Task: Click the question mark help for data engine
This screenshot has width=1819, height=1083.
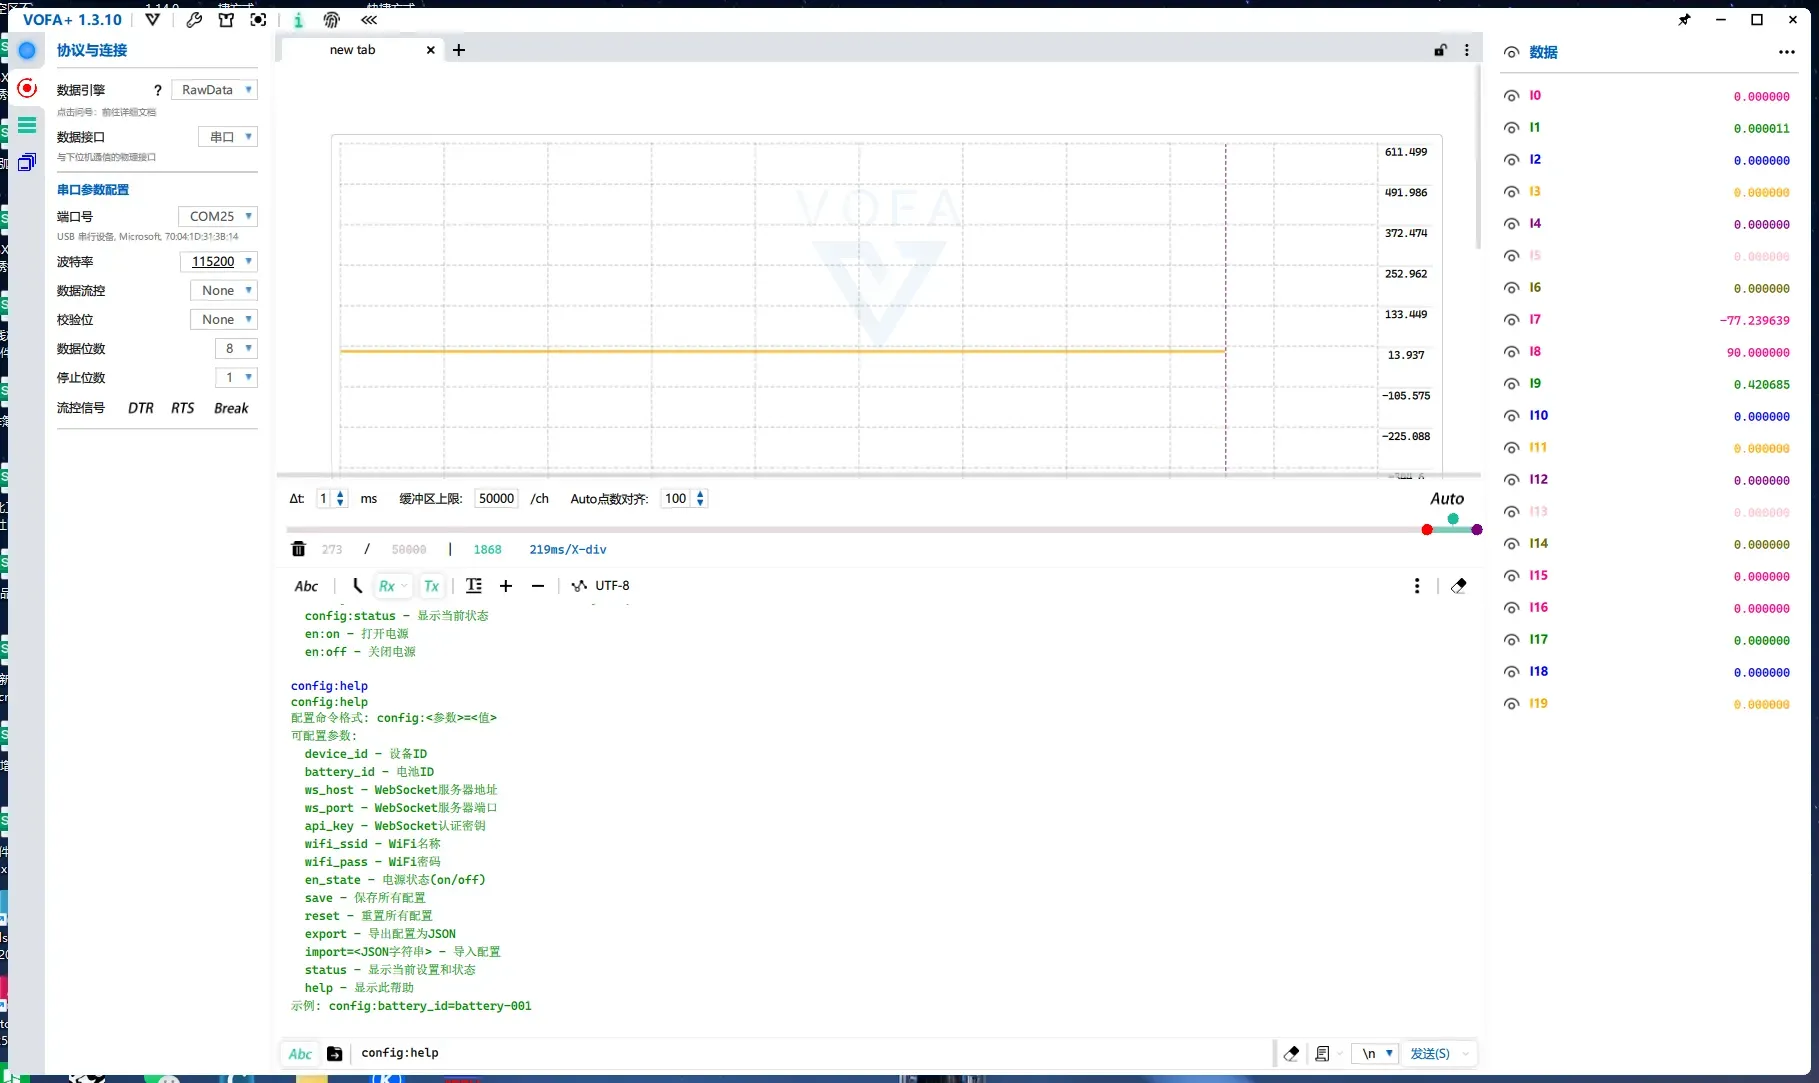Action: (x=157, y=90)
